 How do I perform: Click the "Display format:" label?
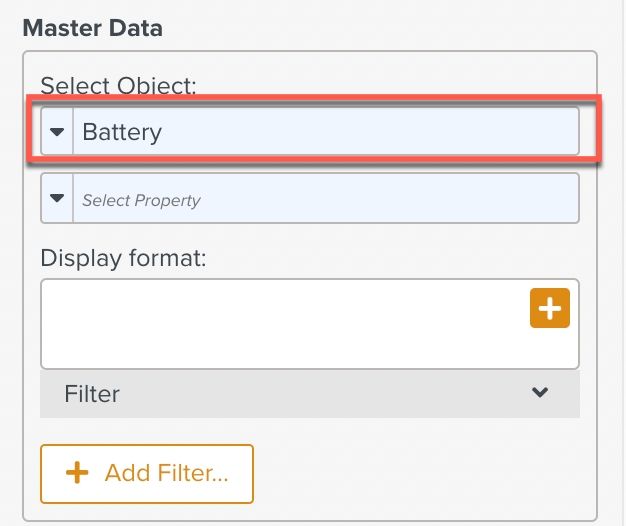pos(123,257)
